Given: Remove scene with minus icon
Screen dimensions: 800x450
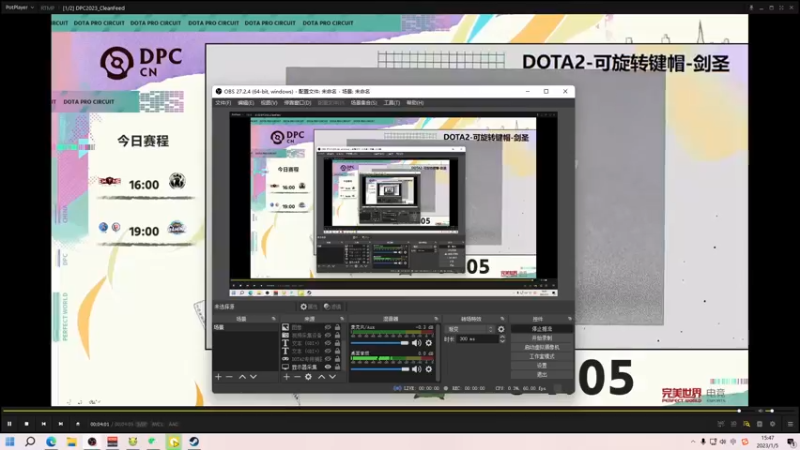Looking at the screenshot, I should tap(229, 377).
